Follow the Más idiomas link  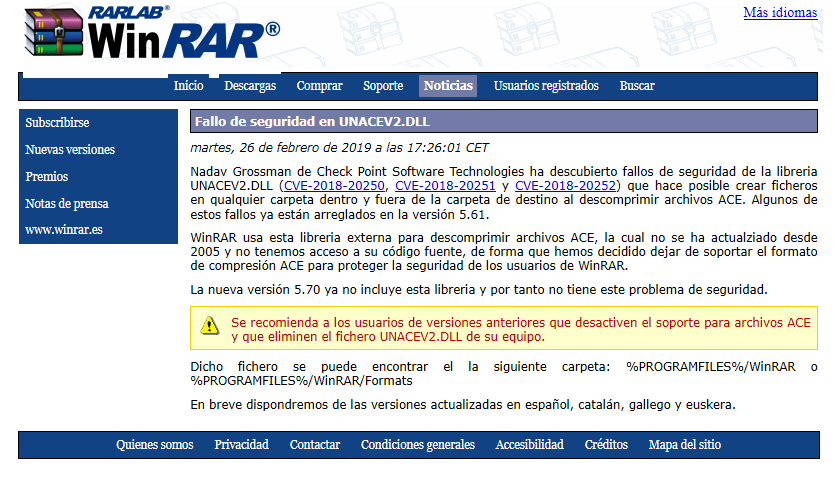tap(780, 13)
